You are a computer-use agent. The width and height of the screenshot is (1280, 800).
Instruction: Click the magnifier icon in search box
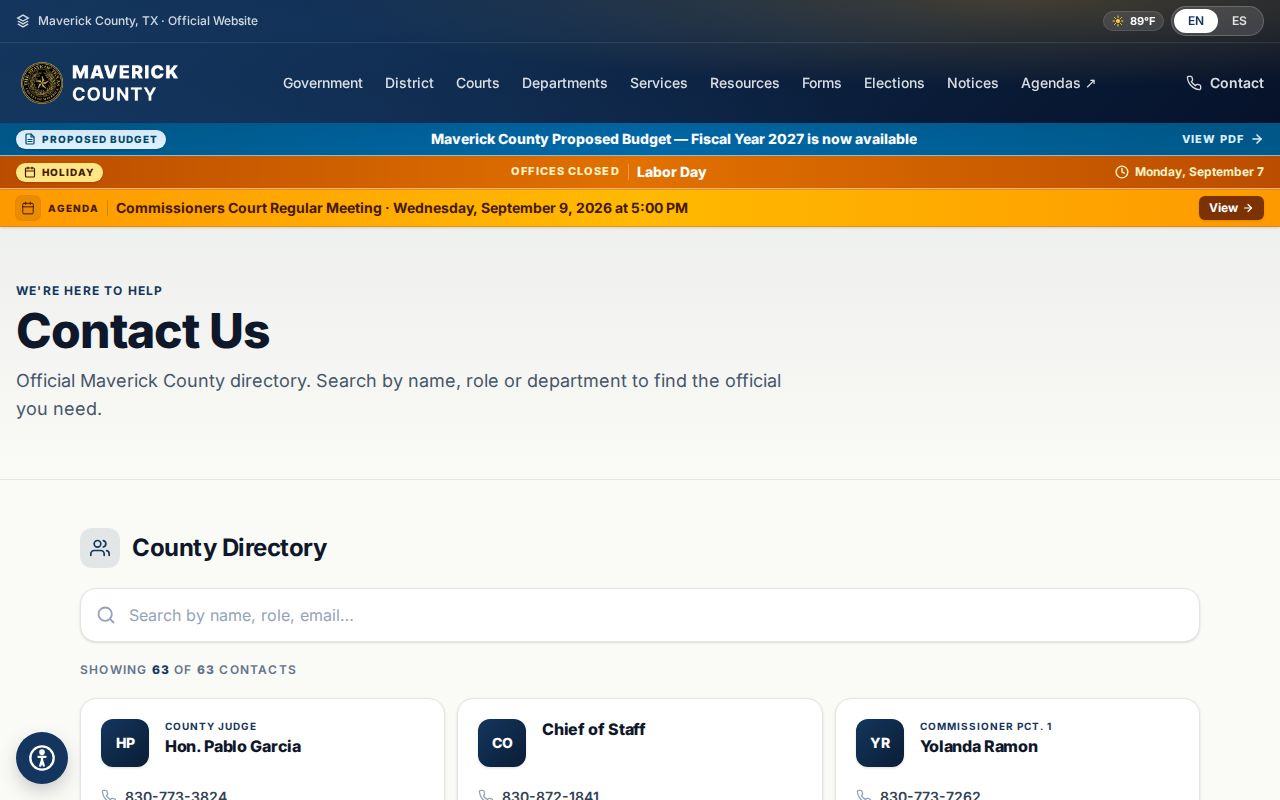[x=106, y=615]
